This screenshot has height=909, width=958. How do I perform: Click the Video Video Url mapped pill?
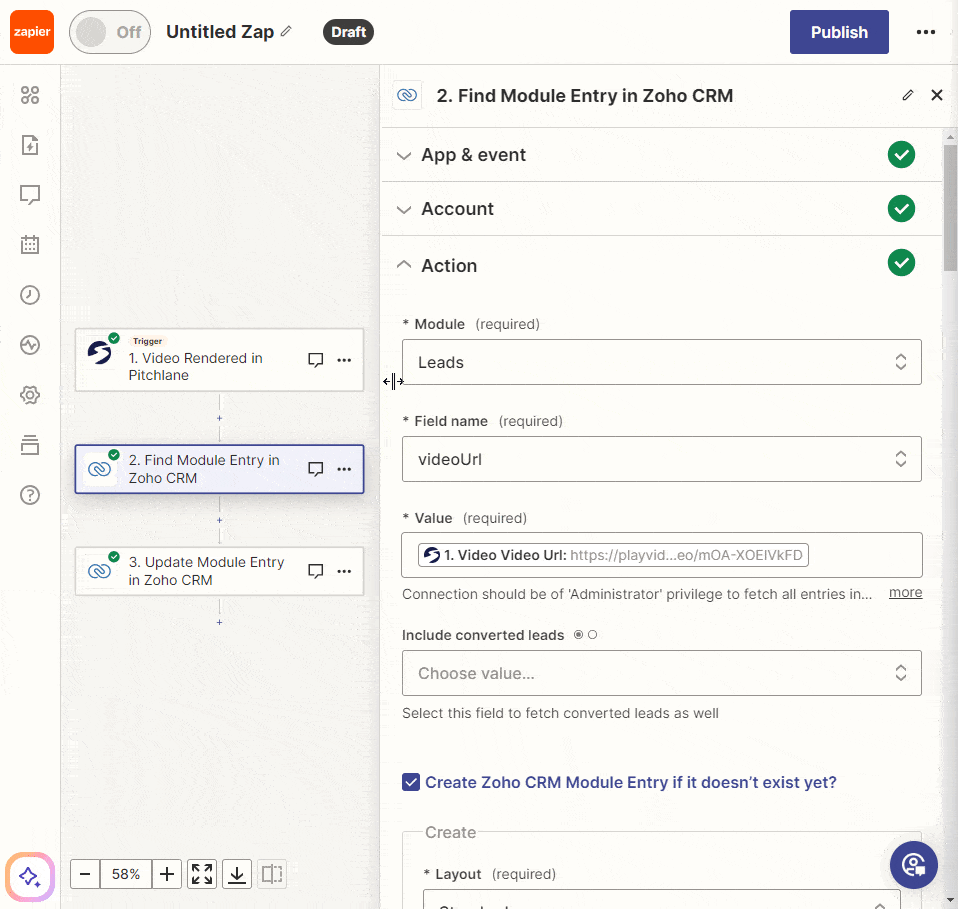(x=613, y=555)
